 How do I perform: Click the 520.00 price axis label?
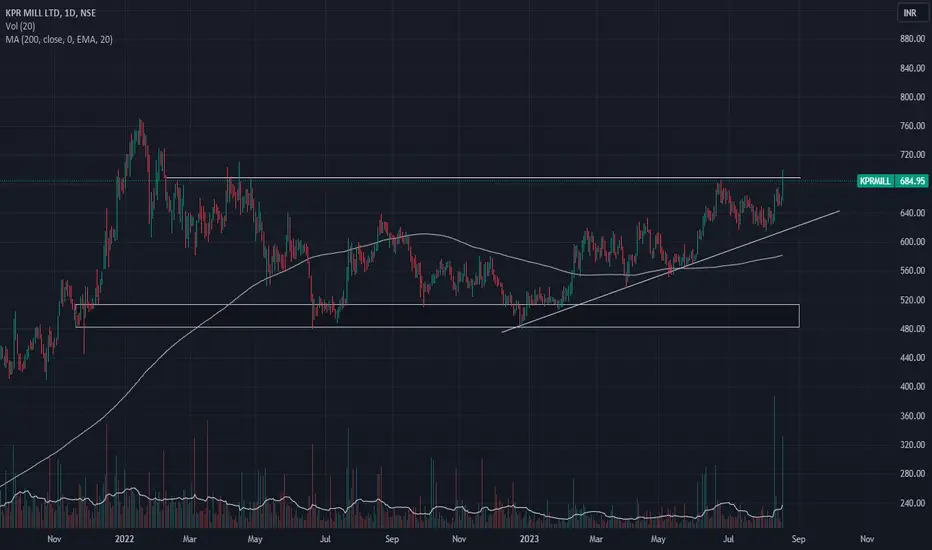[912, 300]
